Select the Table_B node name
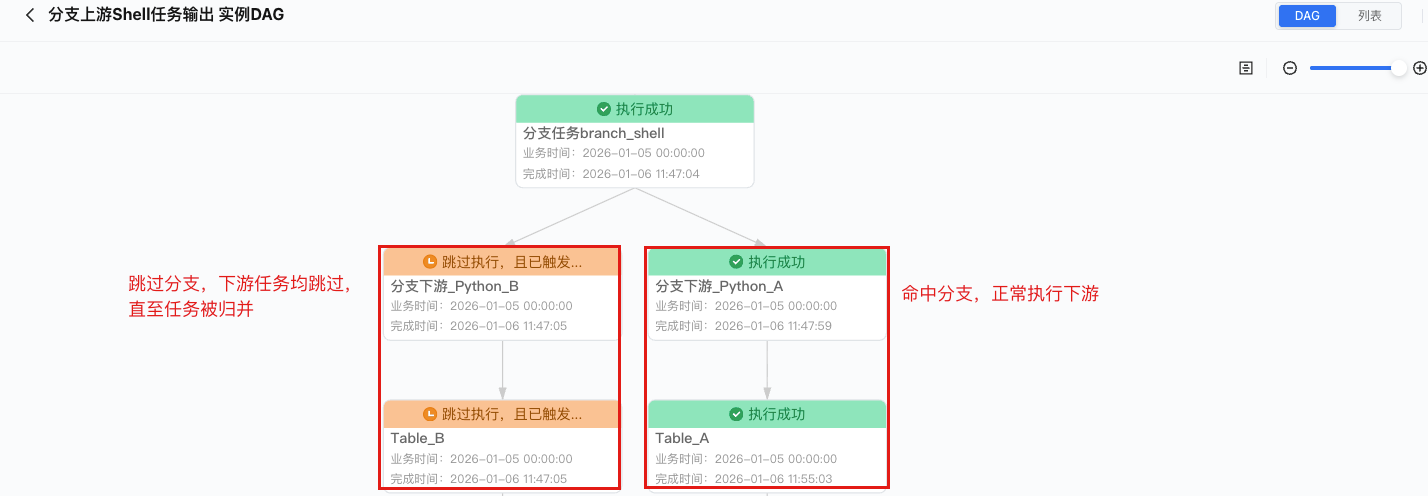Screen dimensions: 1428x496 pos(418,438)
